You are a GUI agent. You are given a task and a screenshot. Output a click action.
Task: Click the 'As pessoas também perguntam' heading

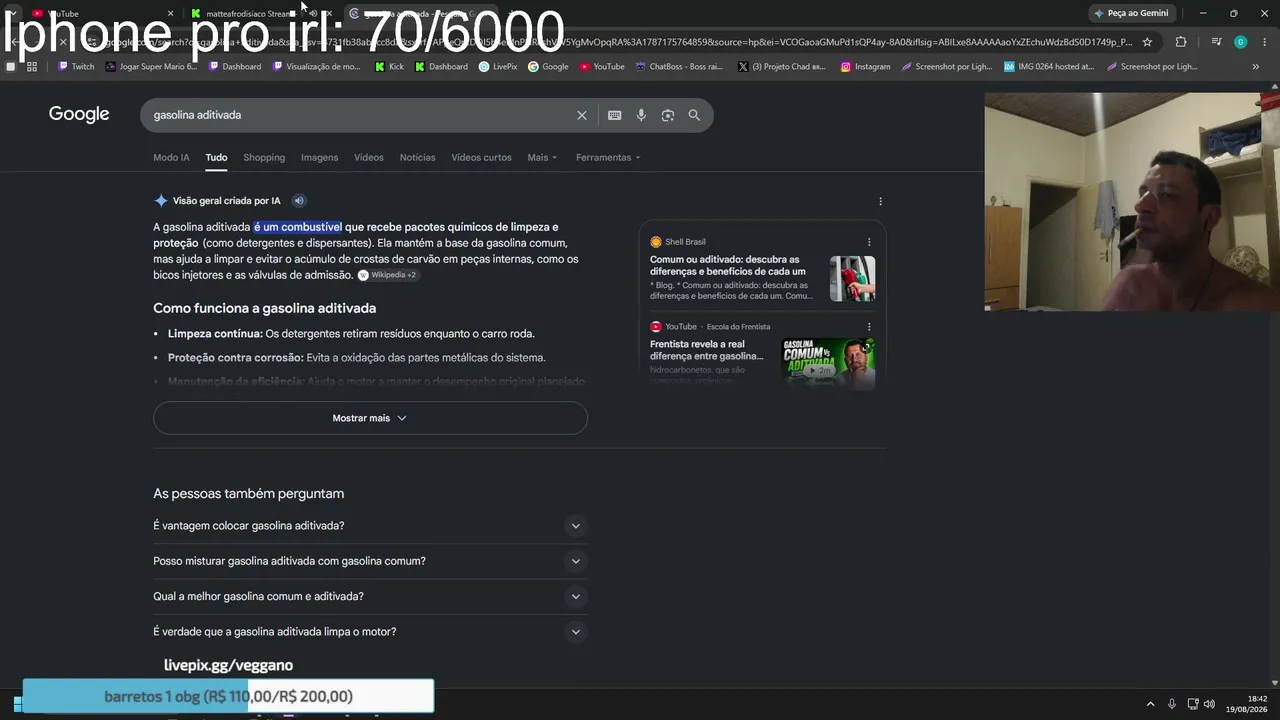248,493
